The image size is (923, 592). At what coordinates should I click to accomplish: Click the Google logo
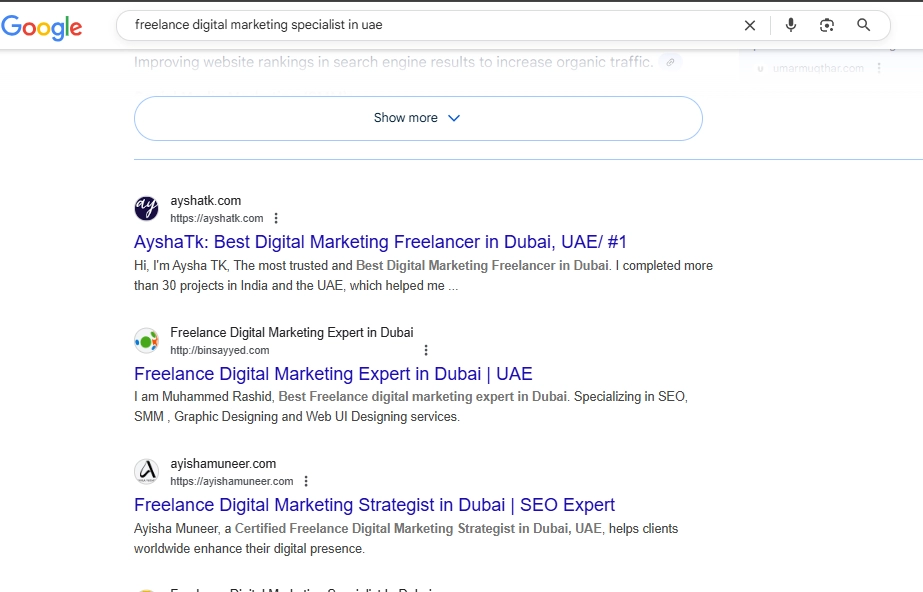point(41,27)
